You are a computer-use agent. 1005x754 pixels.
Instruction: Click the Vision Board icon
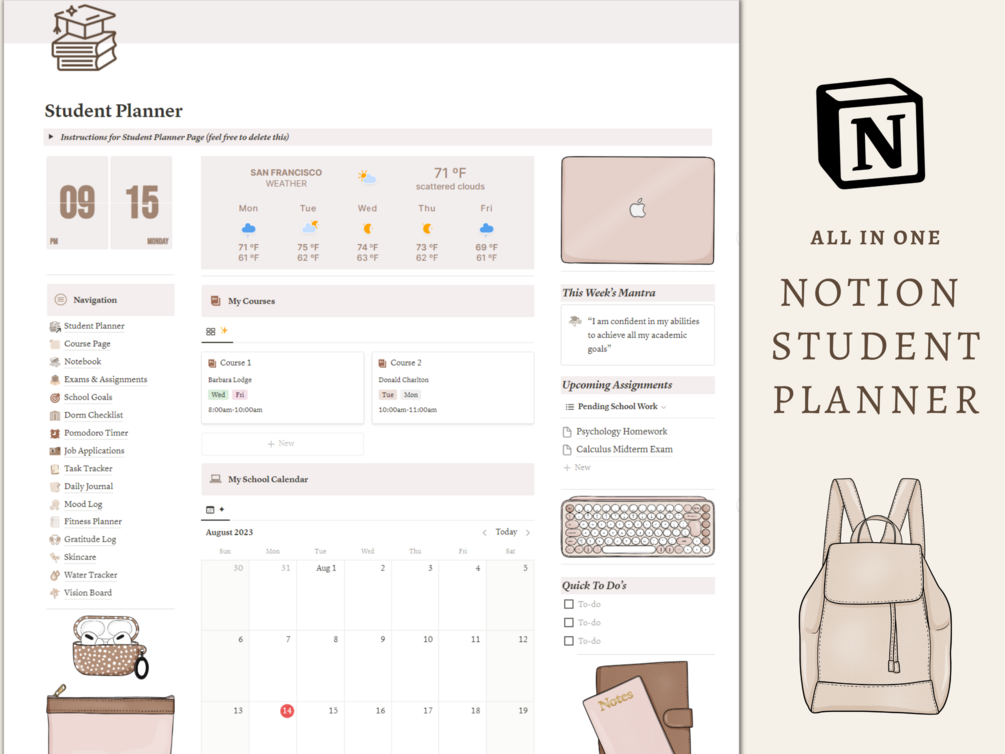click(x=55, y=593)
